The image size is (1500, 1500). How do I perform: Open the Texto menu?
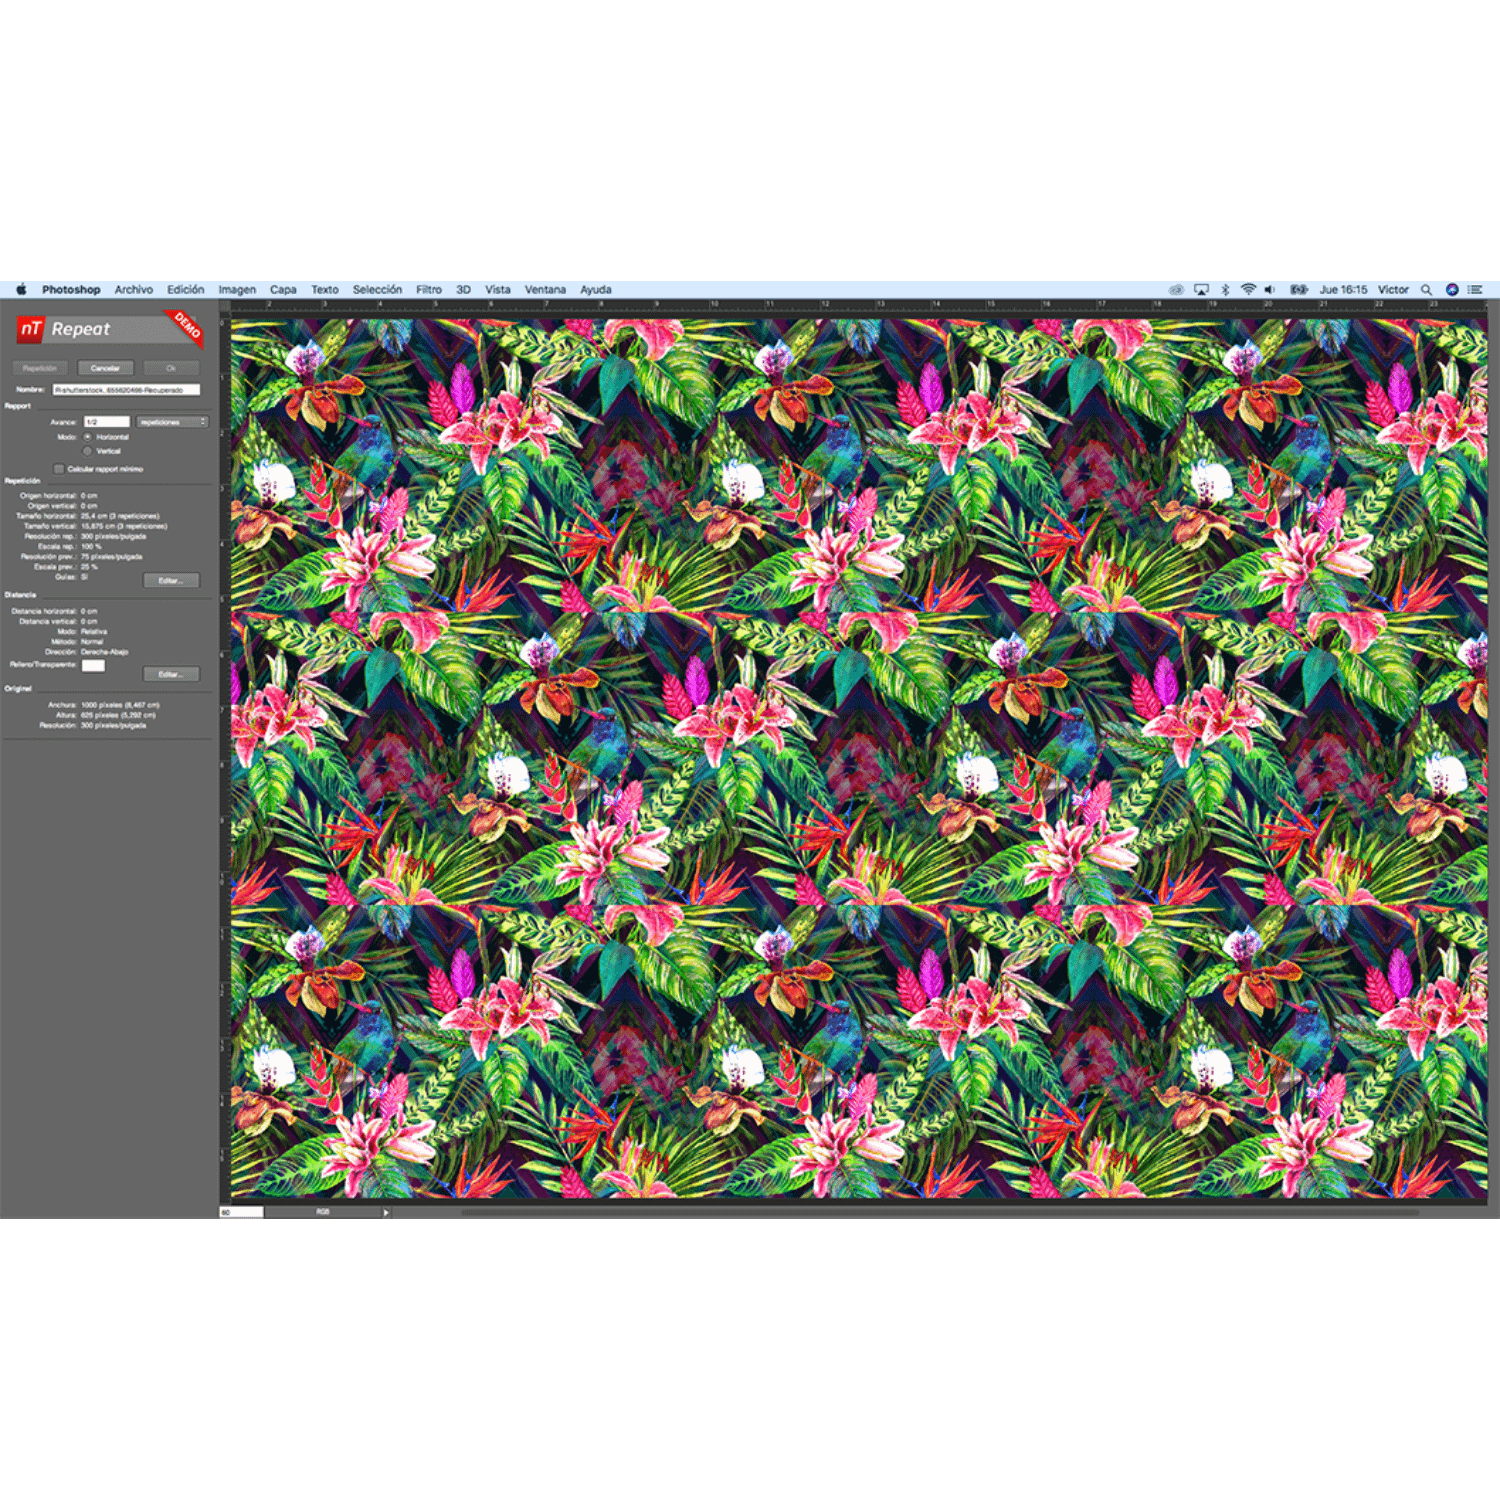coord(324,290)
